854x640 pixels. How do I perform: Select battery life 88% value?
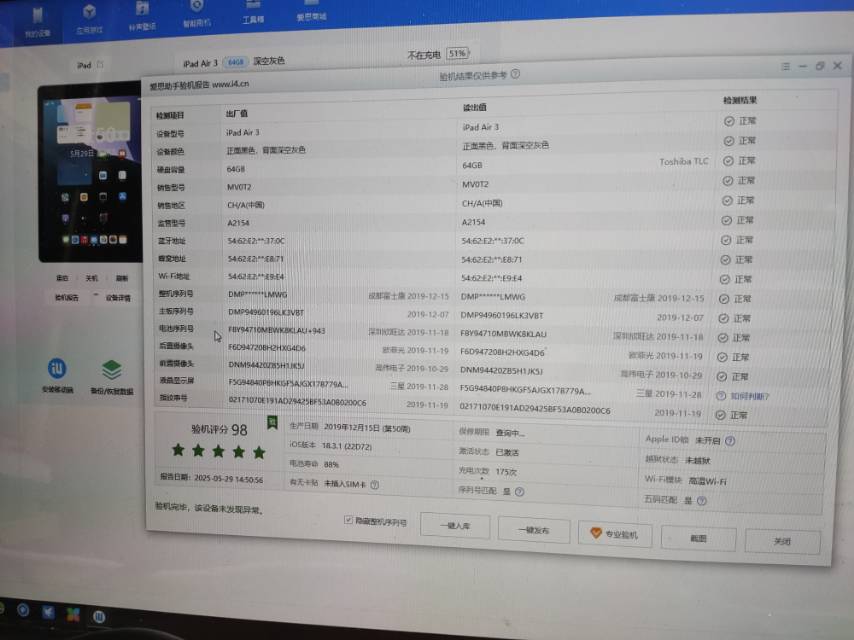point(331,465)
